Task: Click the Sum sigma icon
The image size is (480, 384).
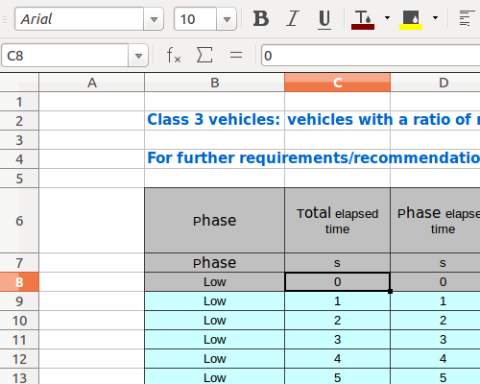Action: tap(204, 55)
